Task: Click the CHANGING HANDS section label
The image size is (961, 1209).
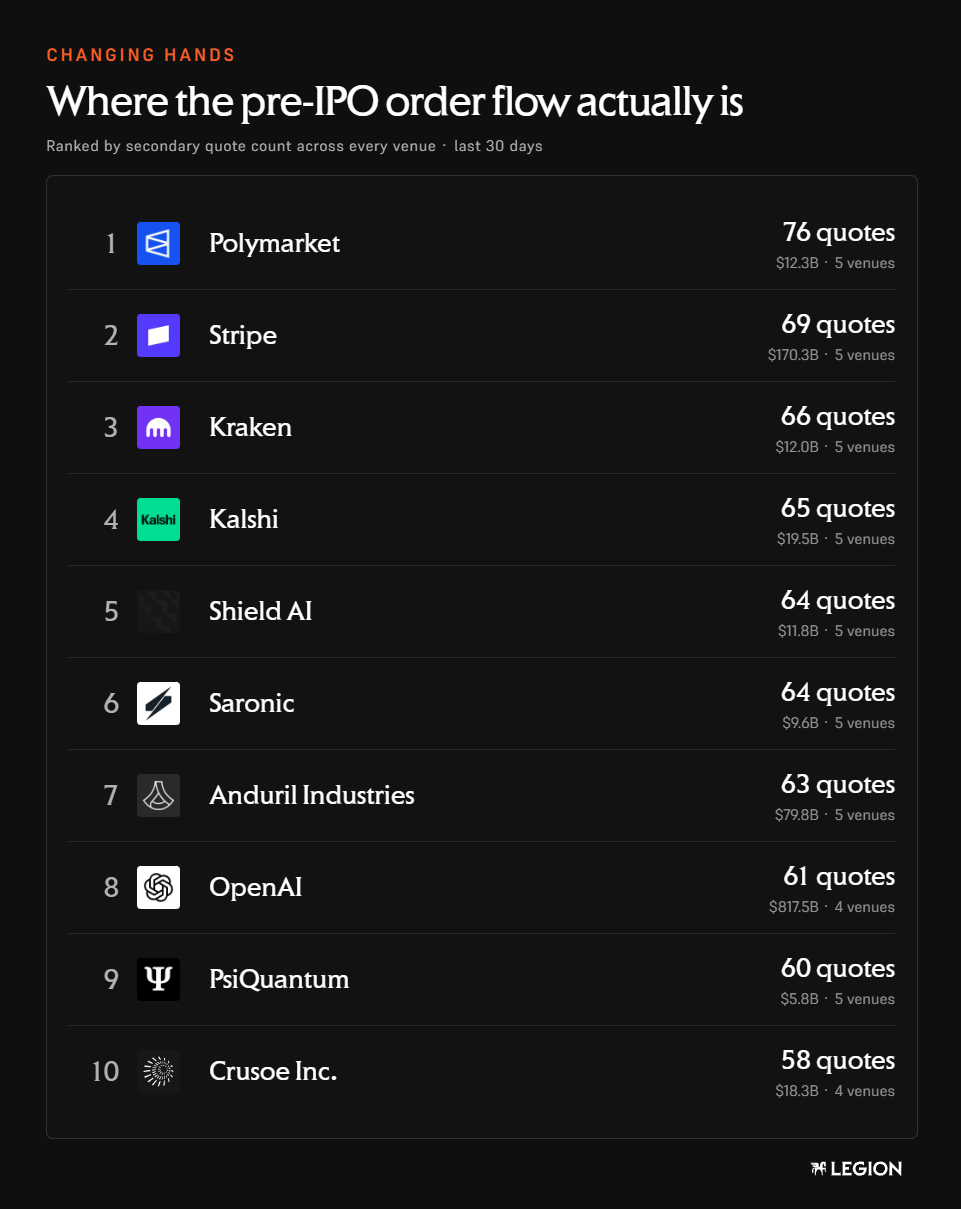Action: (141, 55)
